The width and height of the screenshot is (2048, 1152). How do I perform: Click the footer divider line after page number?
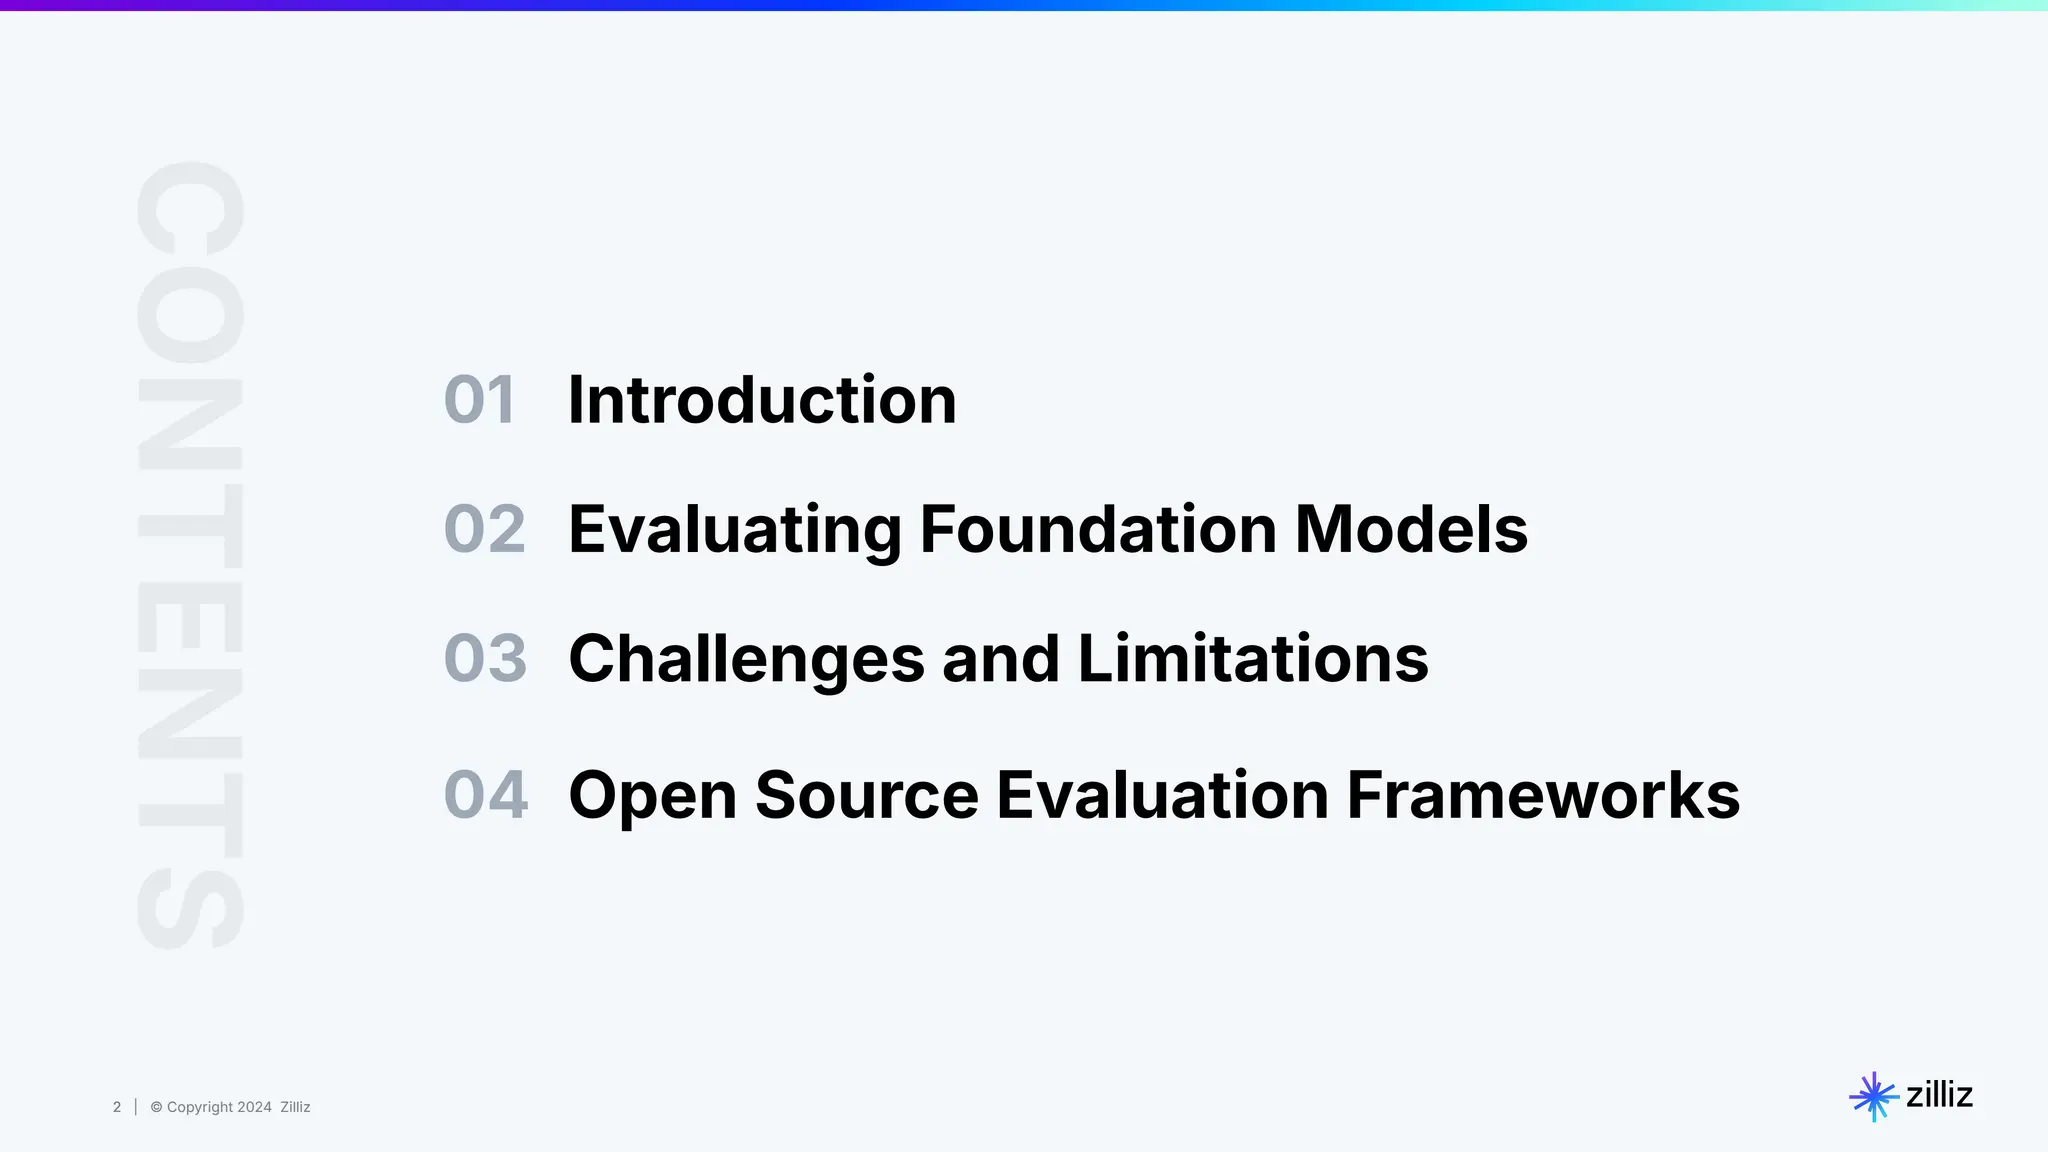136,1107
